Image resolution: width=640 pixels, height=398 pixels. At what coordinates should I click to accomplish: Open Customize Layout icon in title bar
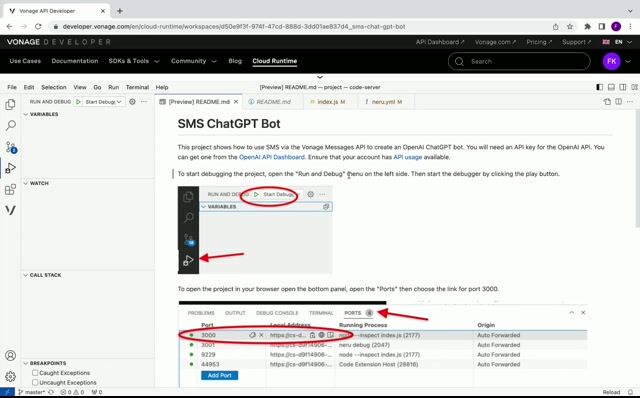[x=634, y=87]
